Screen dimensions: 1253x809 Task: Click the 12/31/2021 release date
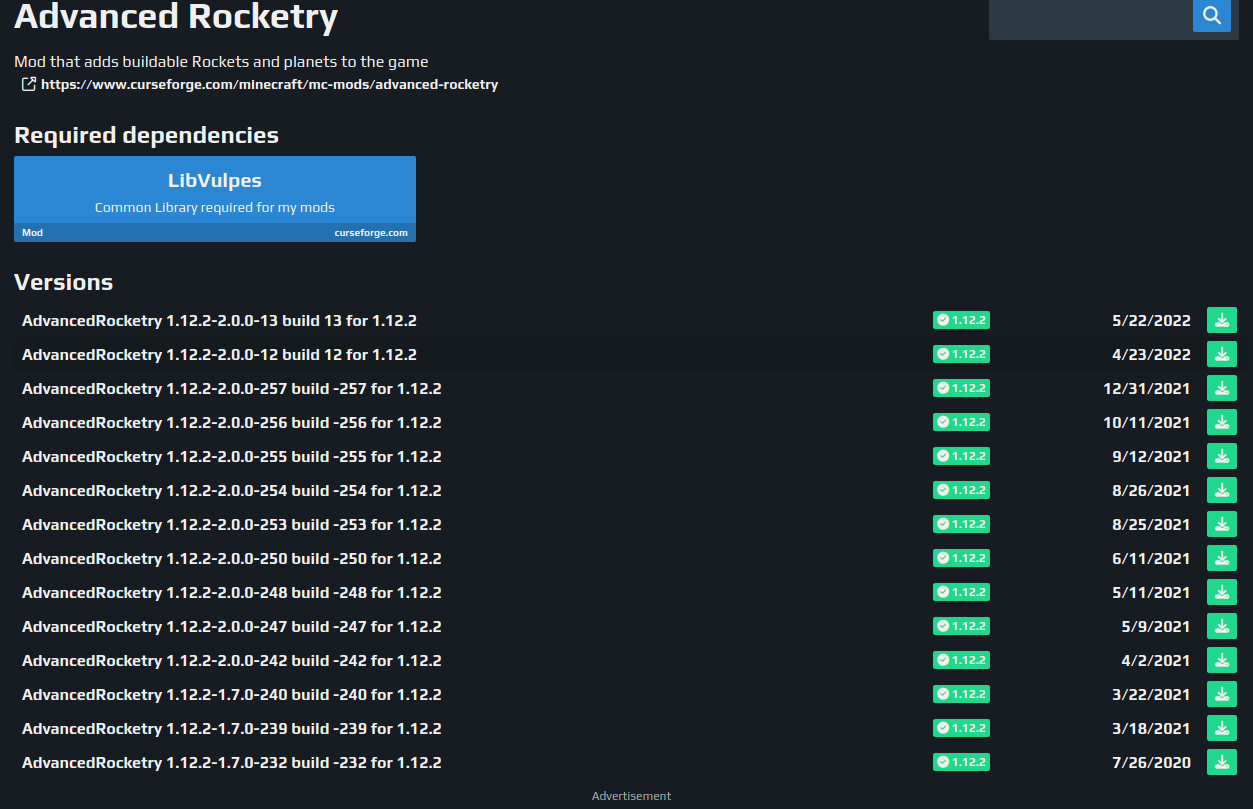[1147, 389]
